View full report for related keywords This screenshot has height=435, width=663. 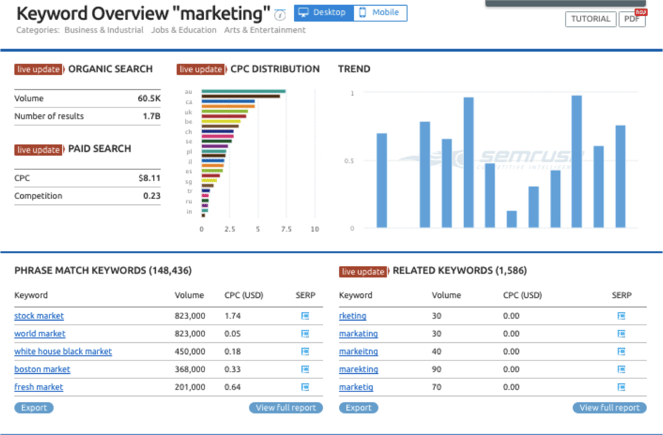pos(609,408)
